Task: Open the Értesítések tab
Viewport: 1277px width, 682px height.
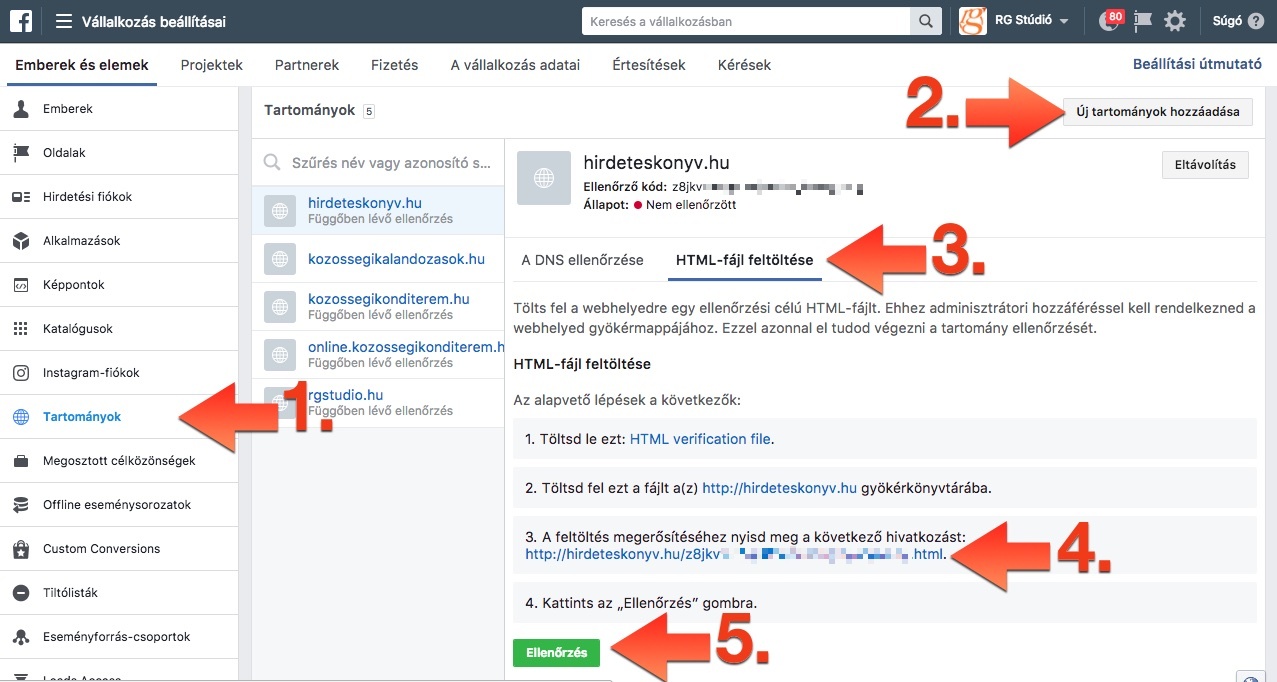Action: coord(649,65)
